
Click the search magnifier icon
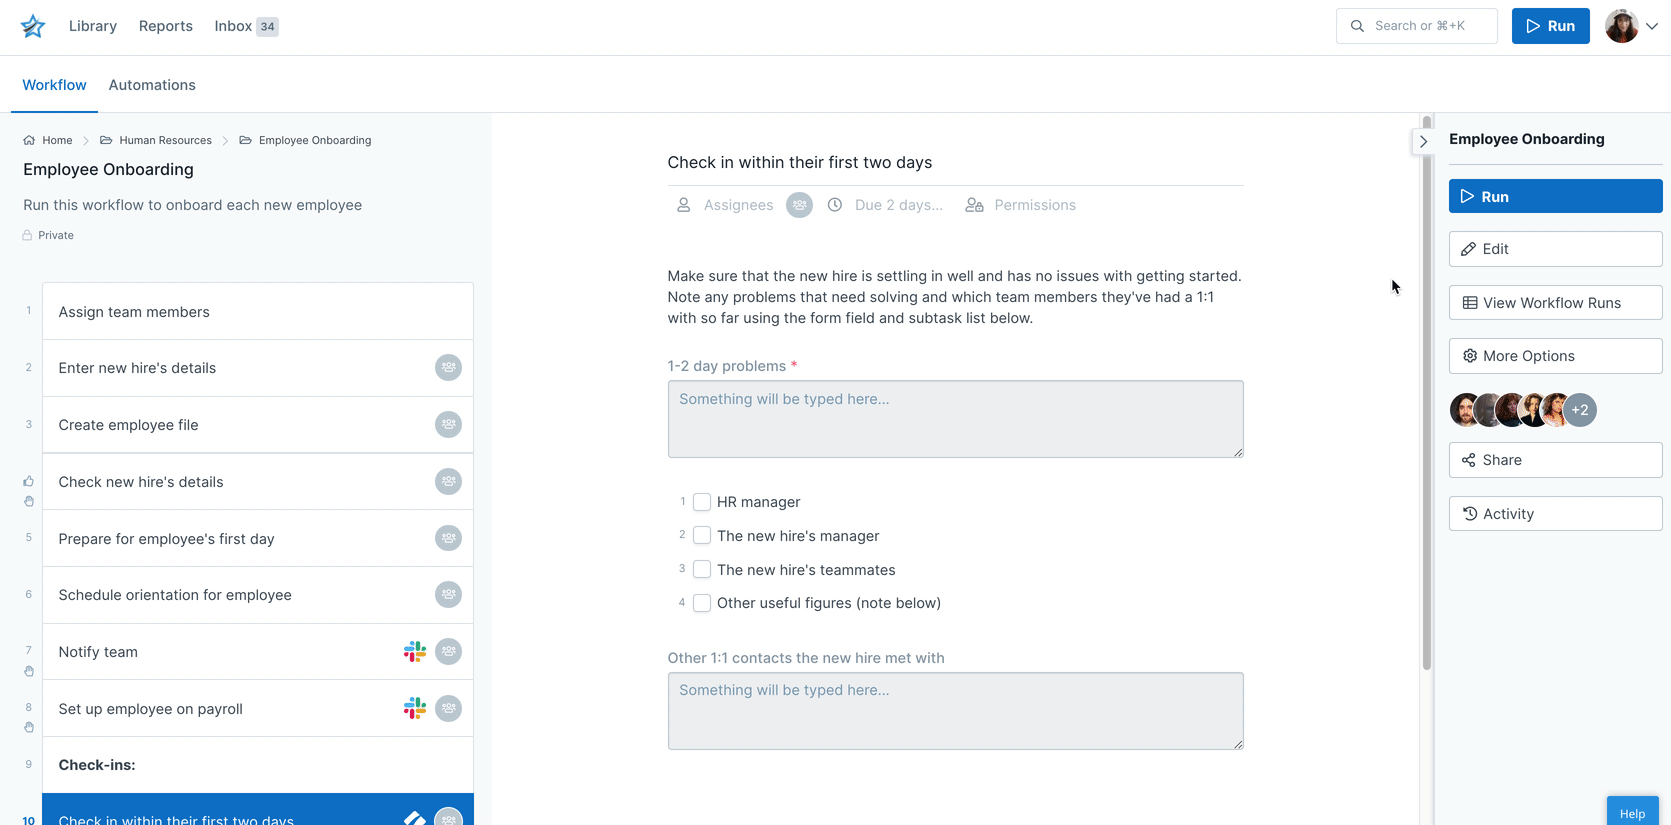coord(1357,26)
